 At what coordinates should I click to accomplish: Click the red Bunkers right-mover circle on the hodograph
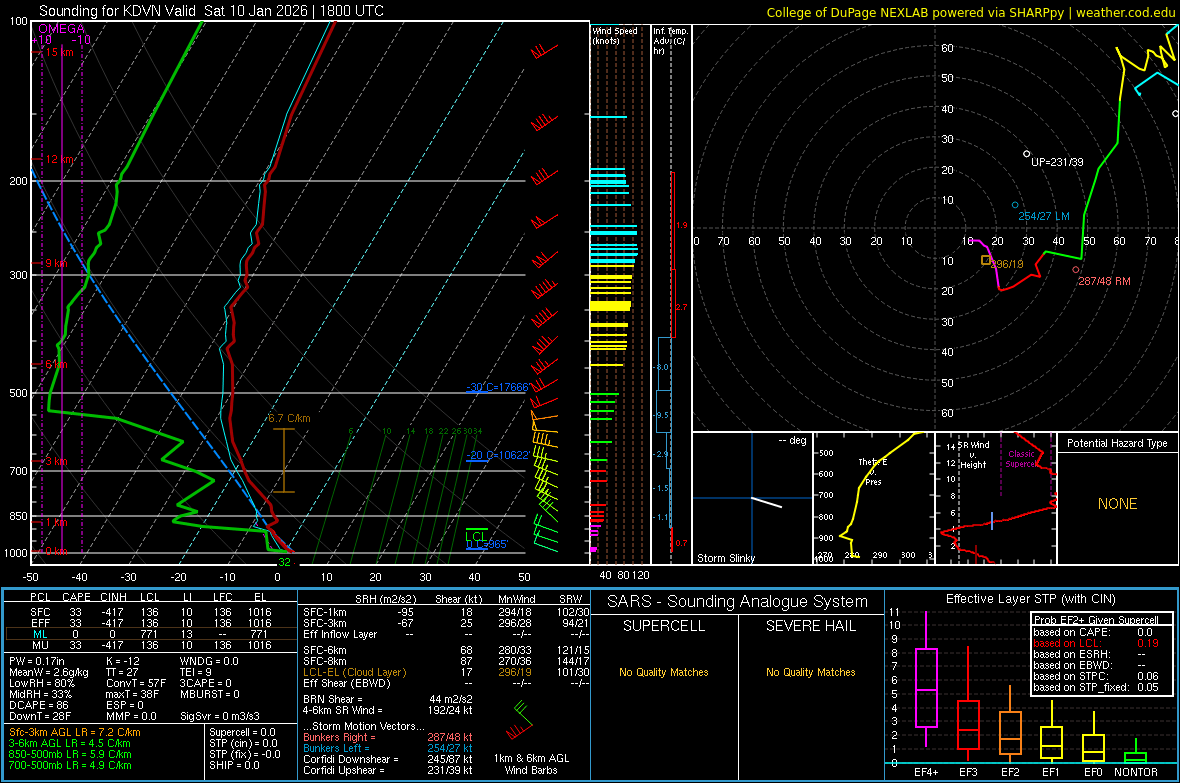click(x=1075, y=270)
